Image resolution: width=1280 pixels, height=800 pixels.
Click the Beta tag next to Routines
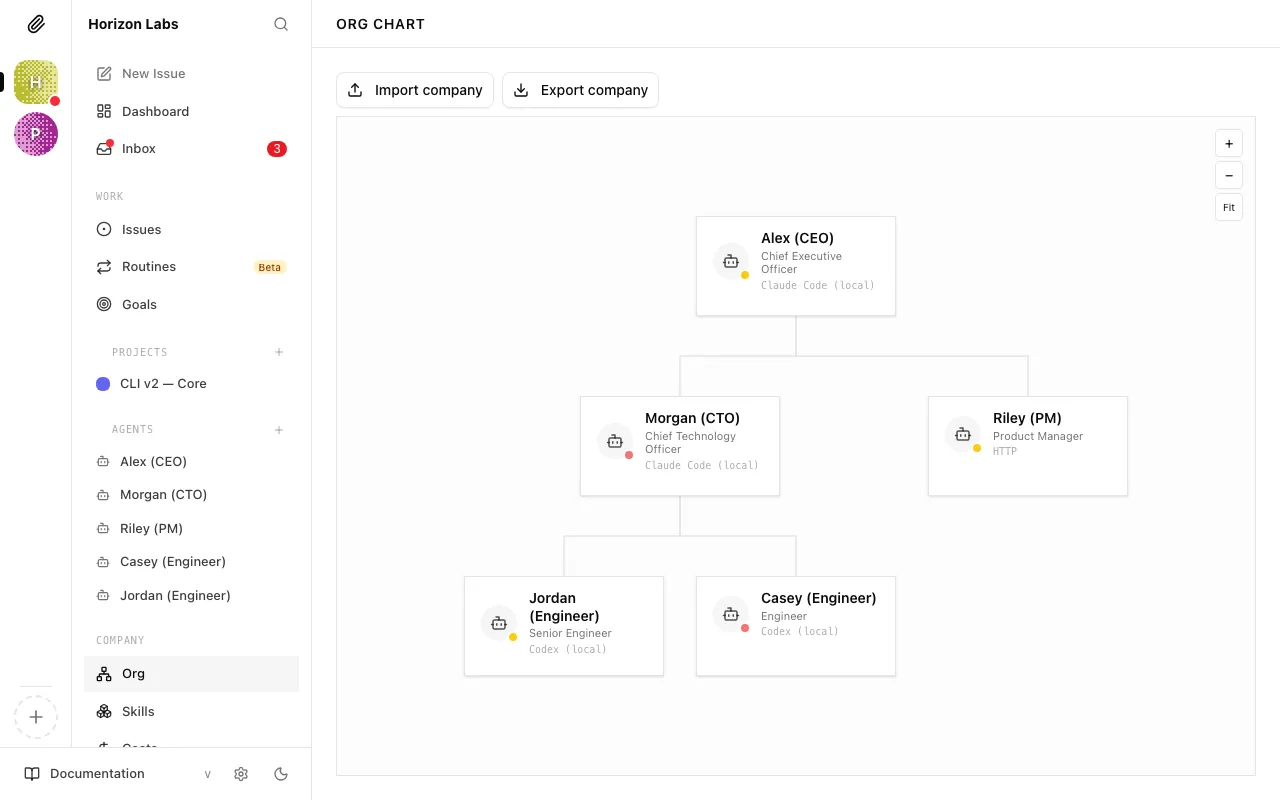click(x=270, y=267)
